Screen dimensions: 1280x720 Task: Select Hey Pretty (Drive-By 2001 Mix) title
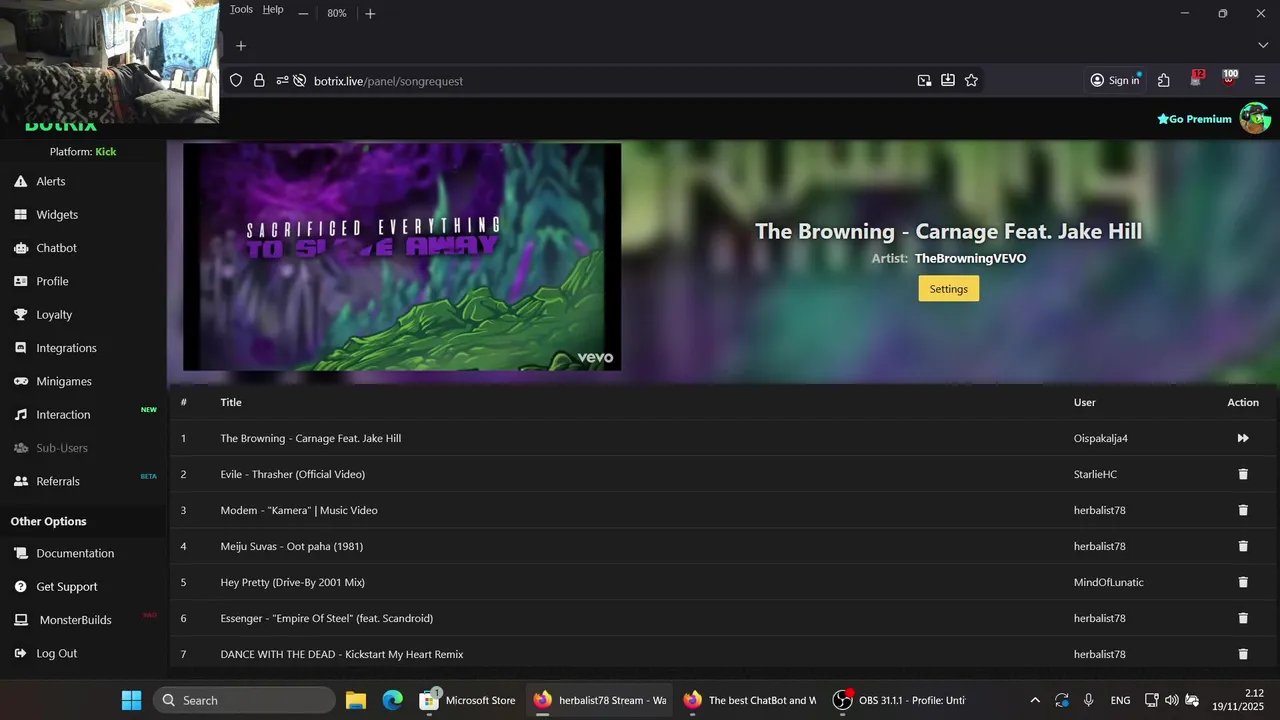click(x=293, y=582)
